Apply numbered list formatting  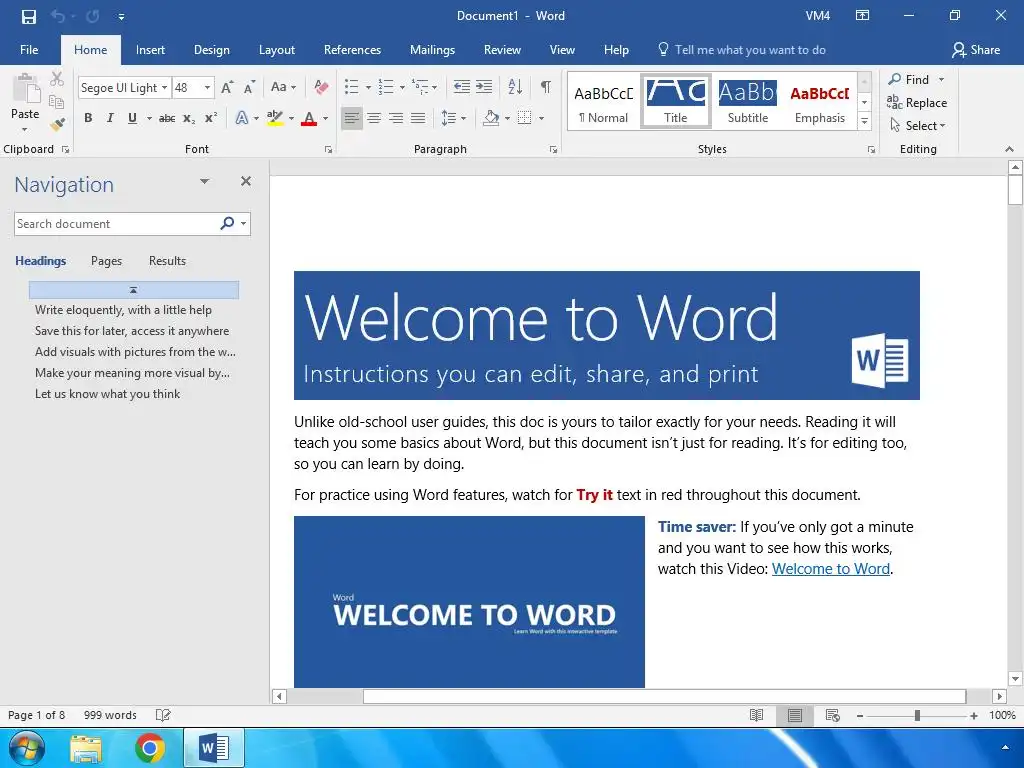pyautogui.click(x=386, y=87)
